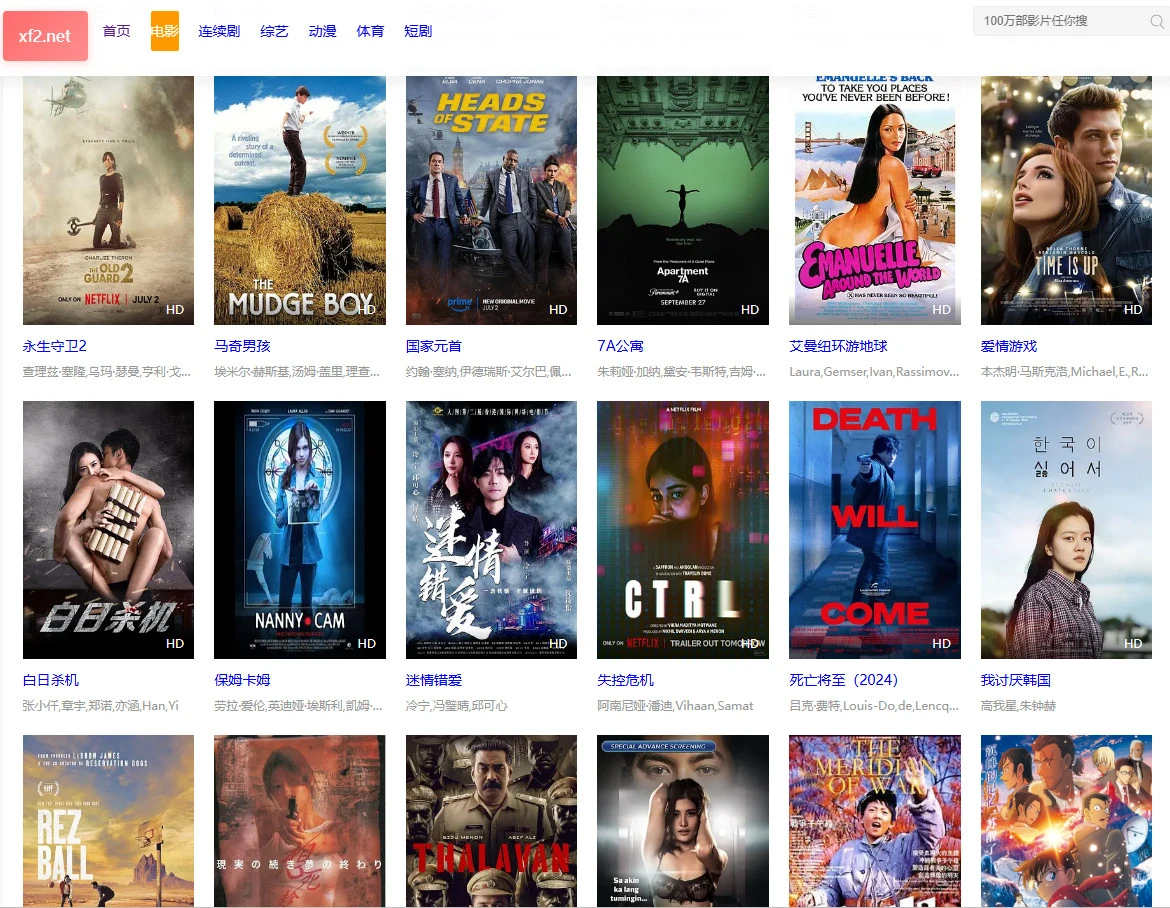The width and height of the screenshot is (1170, 908).
Task: Click the 永生守卫2 title link
Action: tap(54, 346)
